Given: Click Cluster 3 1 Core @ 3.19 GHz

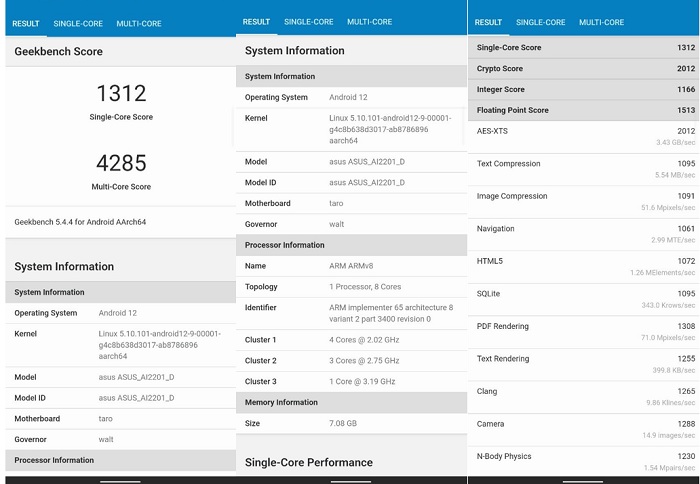Looking at the screenshot, I should click(351, 381).
